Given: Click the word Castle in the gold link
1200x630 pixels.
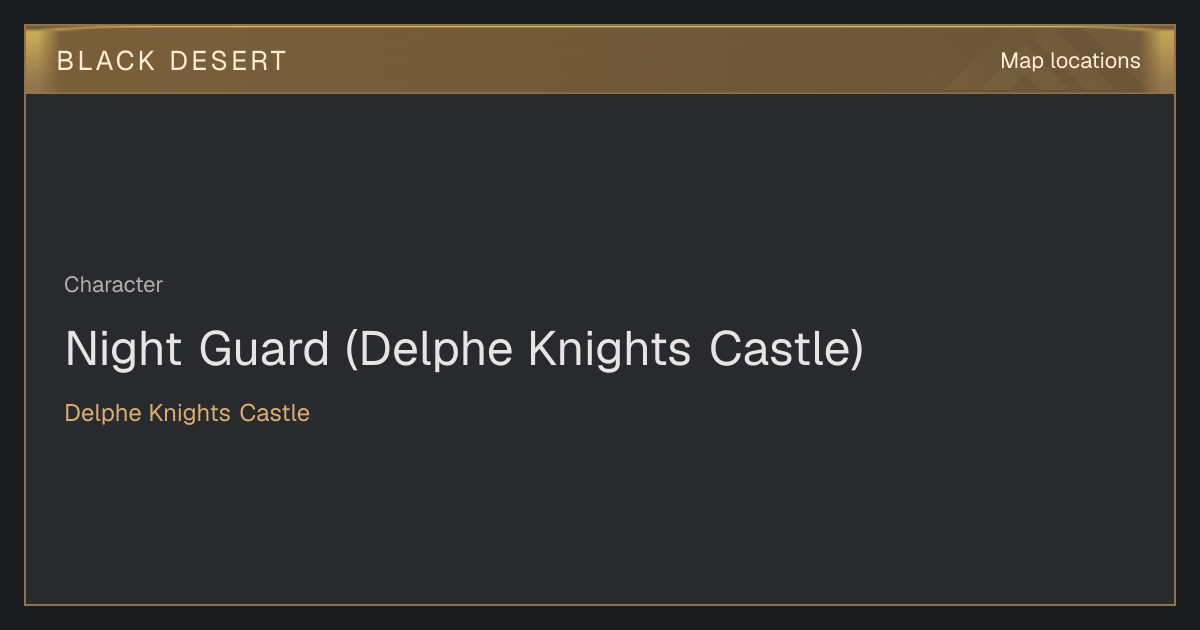Looking at the screenshot, I should pyautogui.click(x=274, y=413).
